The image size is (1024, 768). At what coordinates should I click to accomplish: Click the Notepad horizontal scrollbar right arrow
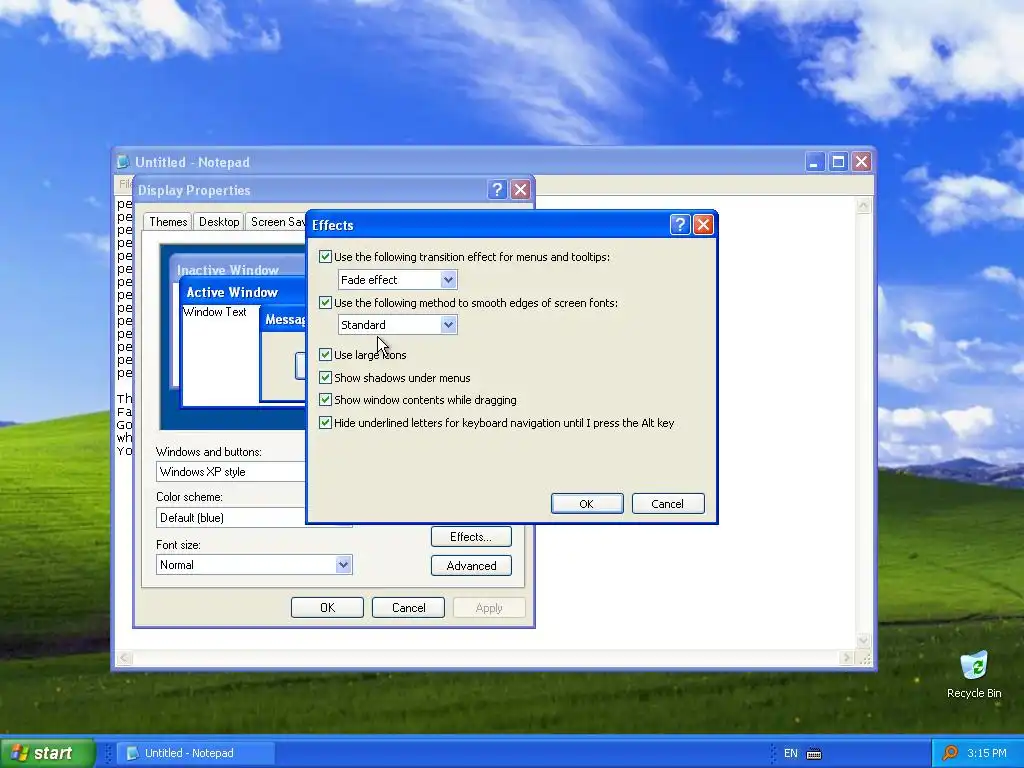coord(847,658)
